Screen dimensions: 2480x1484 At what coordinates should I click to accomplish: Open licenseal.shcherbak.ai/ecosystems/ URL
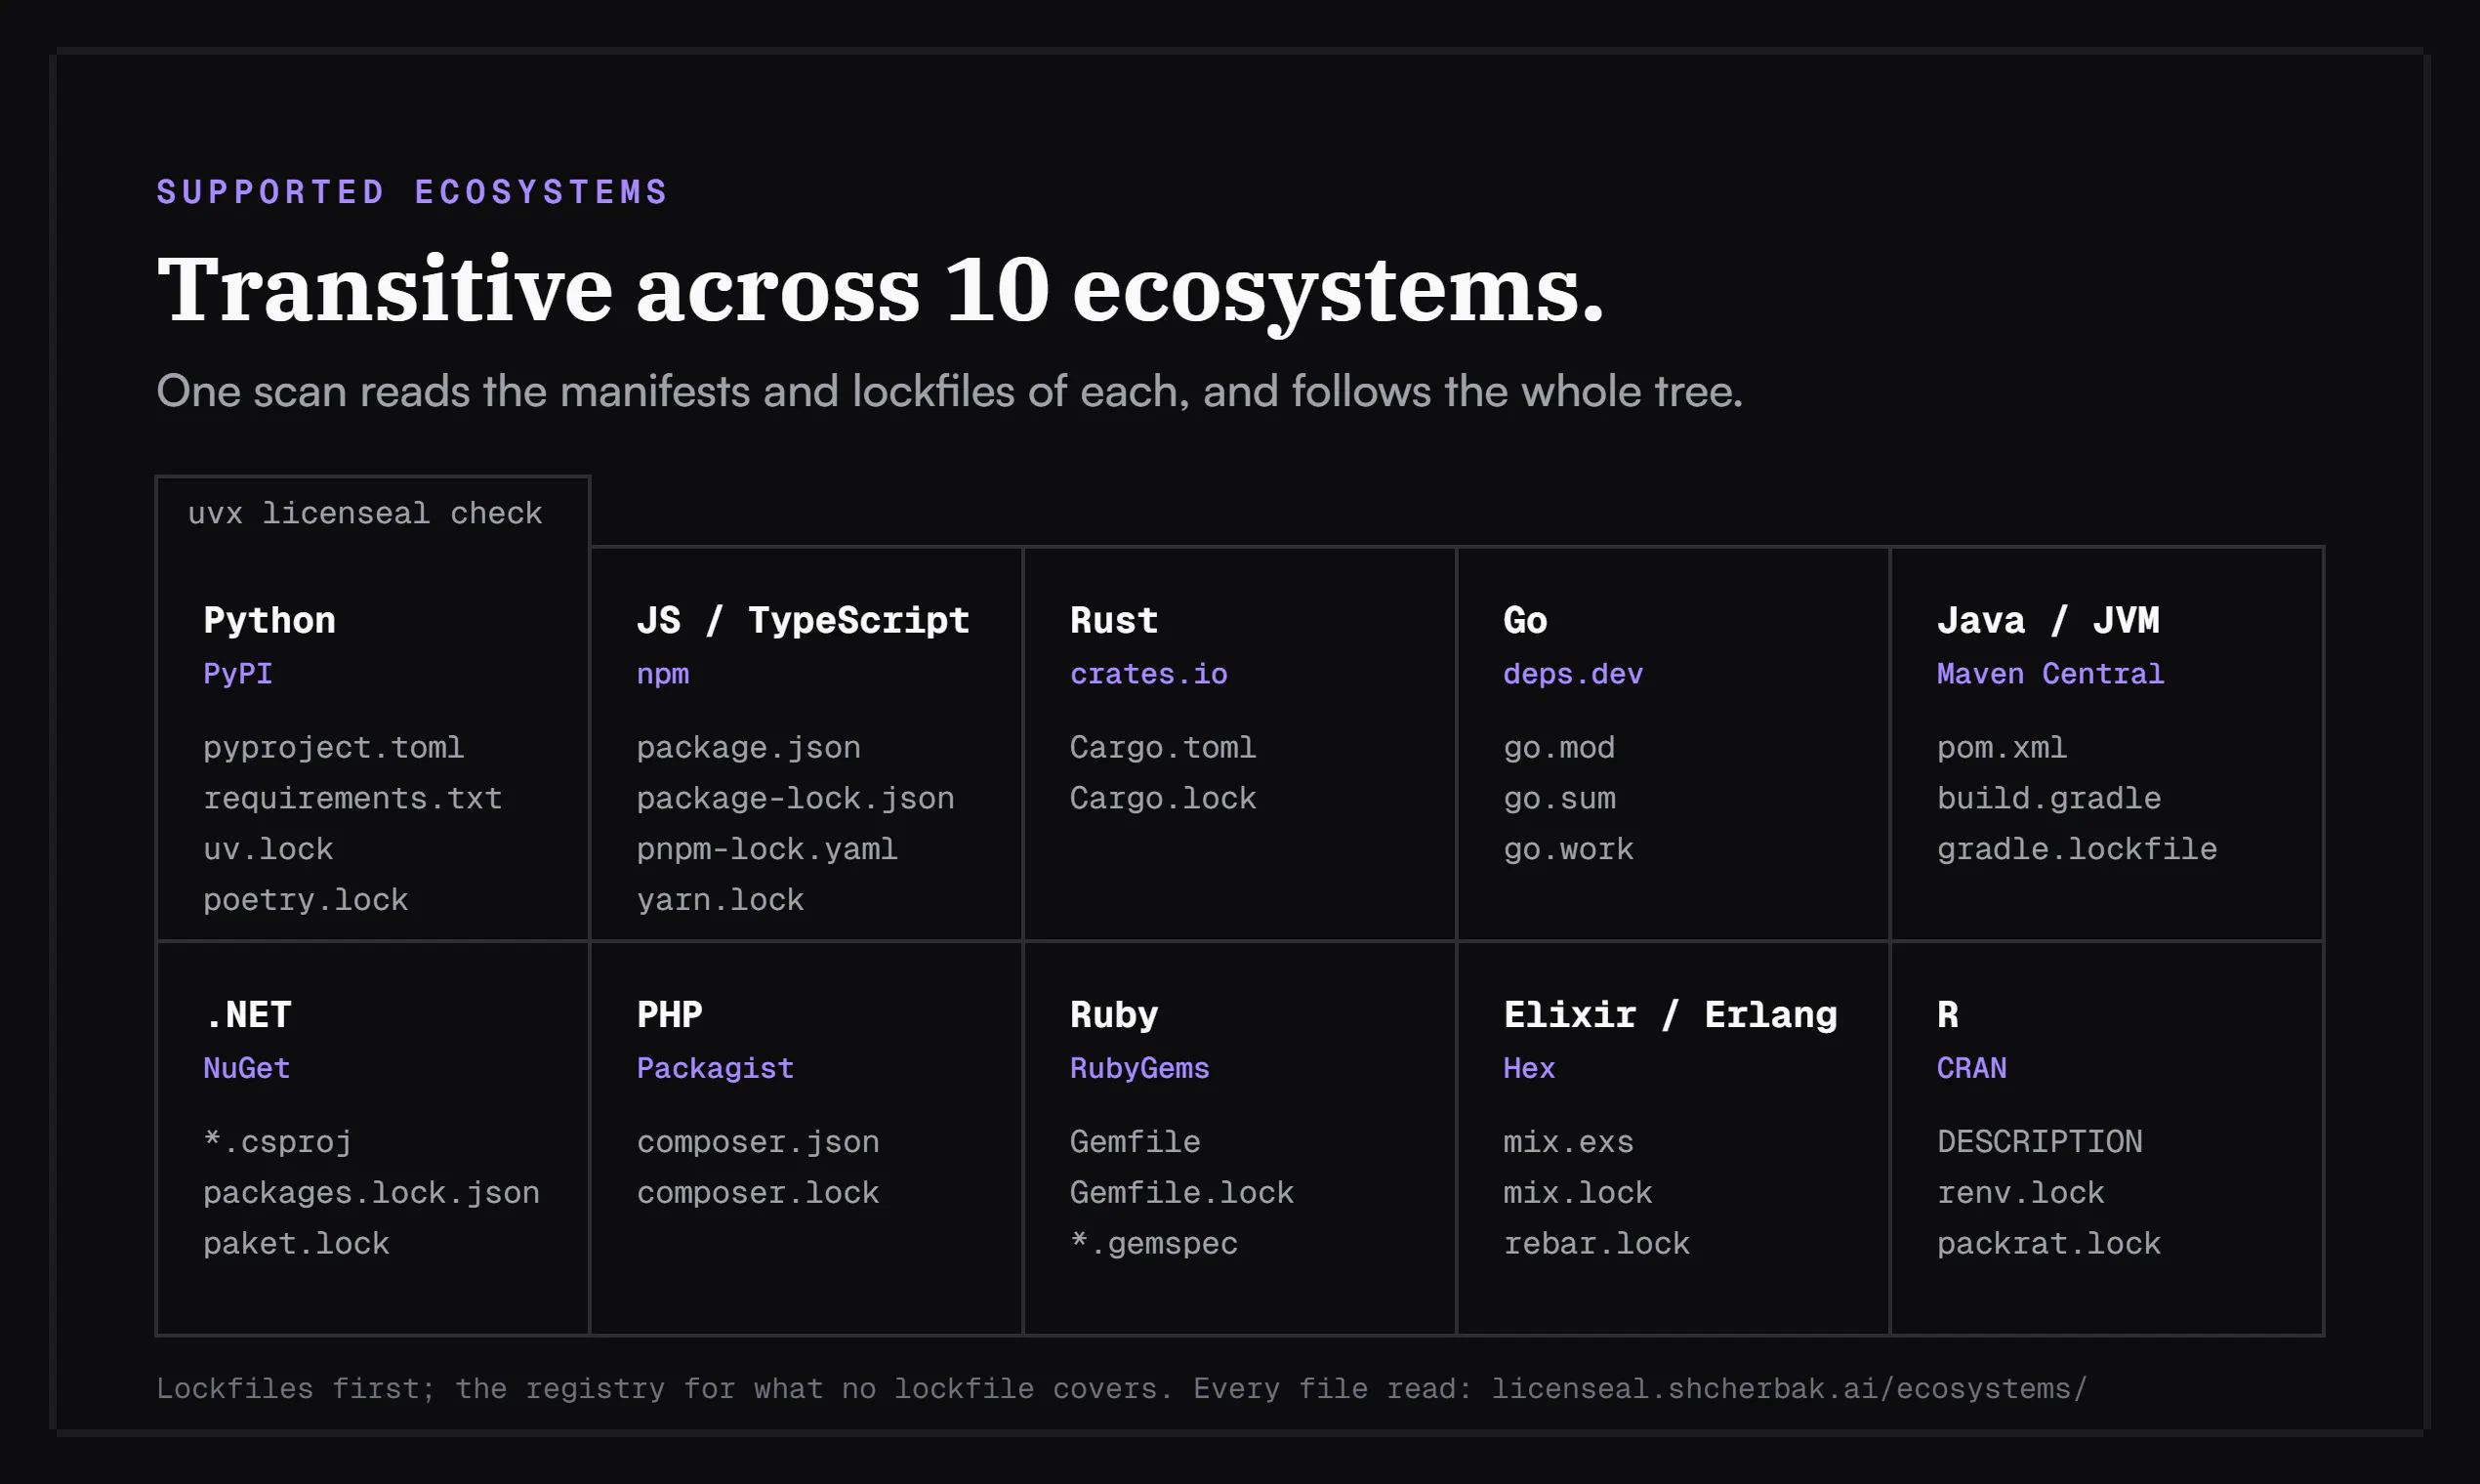pyautogui.click(x=1789, y=1388)
